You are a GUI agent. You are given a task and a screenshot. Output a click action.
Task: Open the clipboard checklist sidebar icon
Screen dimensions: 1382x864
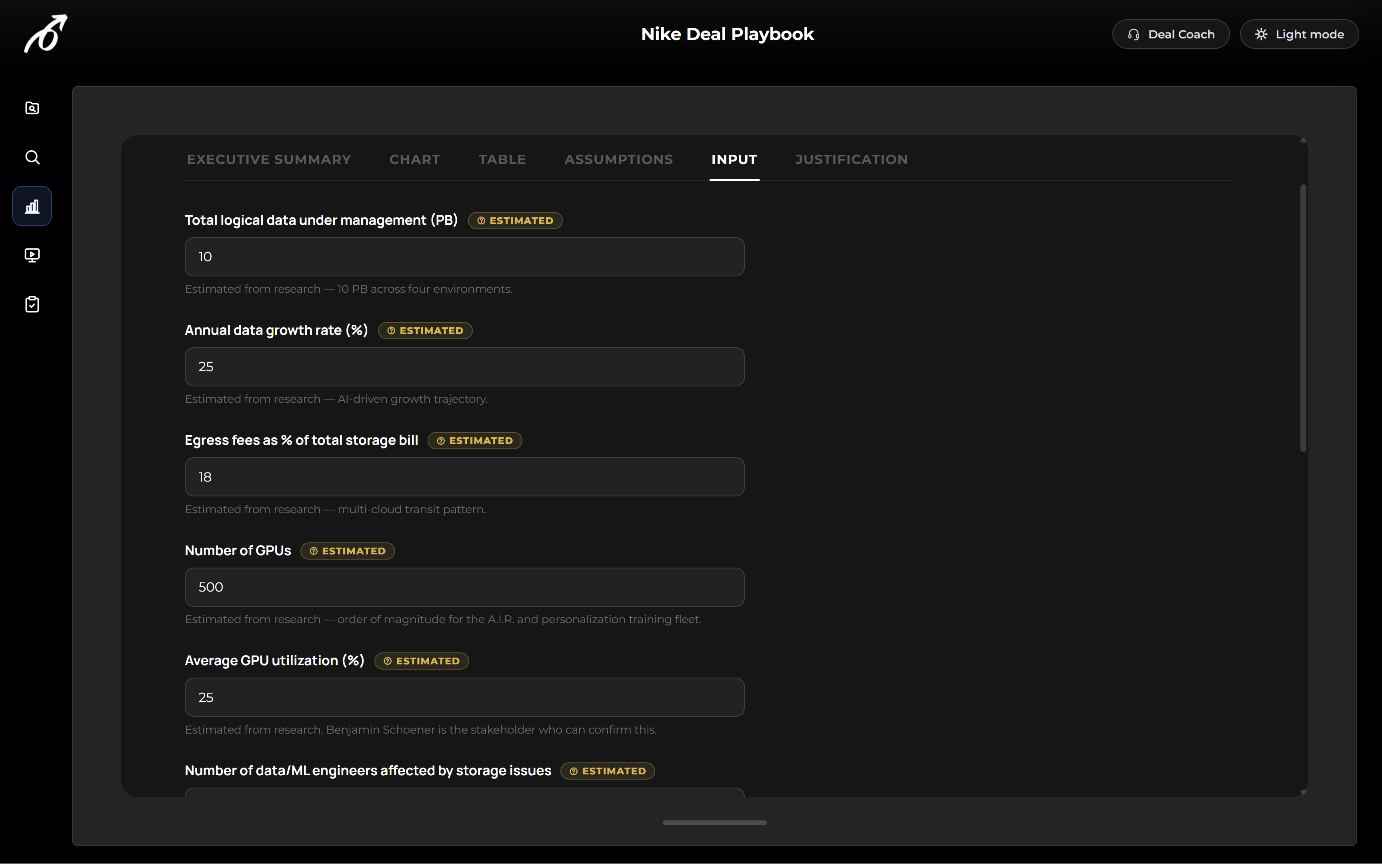[32, 304]
